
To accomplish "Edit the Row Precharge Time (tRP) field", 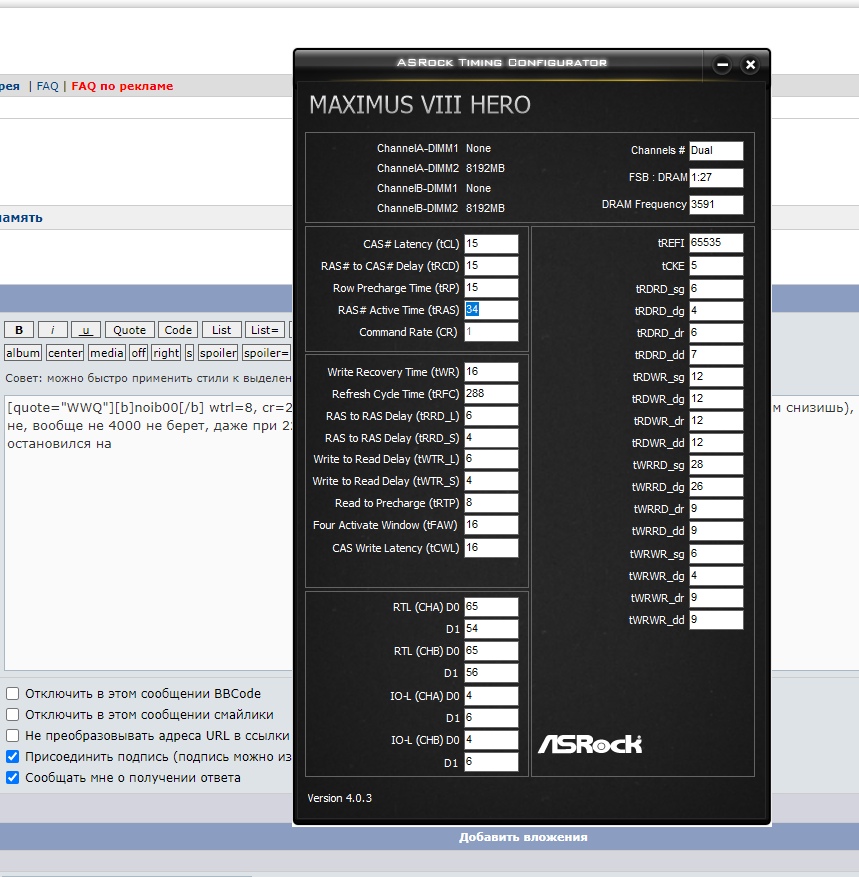I will tap(491, 287).
